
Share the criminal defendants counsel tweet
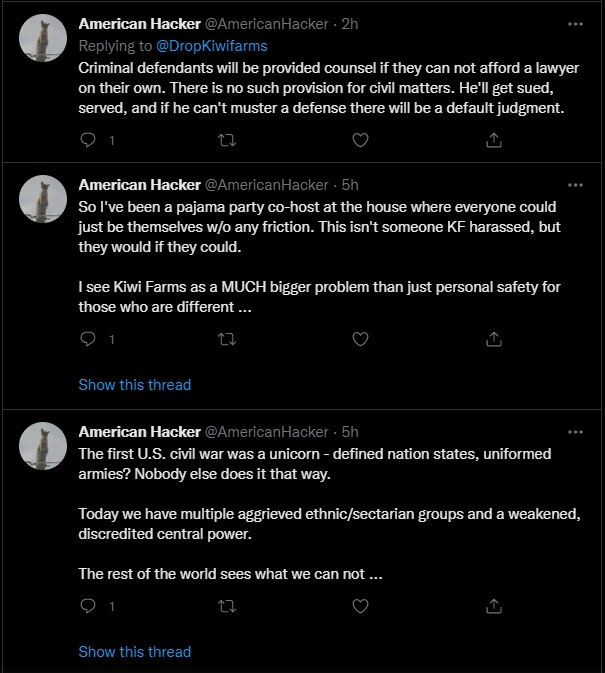click(x=493, y=141)
